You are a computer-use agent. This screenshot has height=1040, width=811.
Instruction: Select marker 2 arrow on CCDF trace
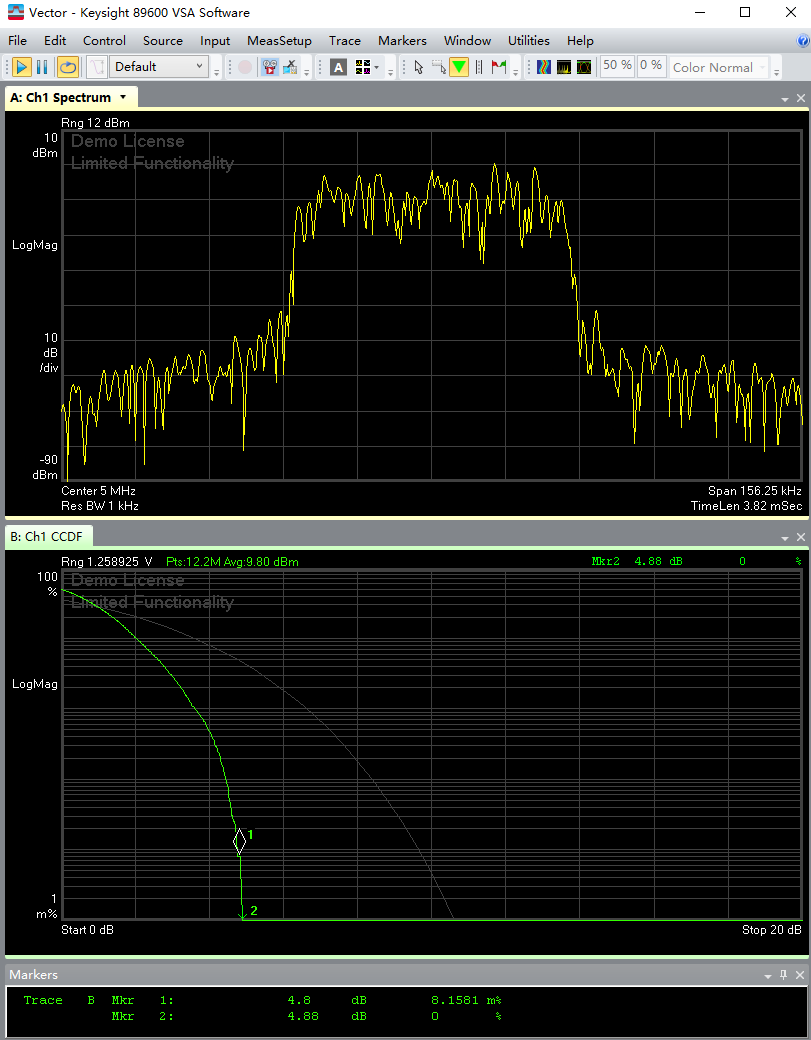tap(243, 914)
